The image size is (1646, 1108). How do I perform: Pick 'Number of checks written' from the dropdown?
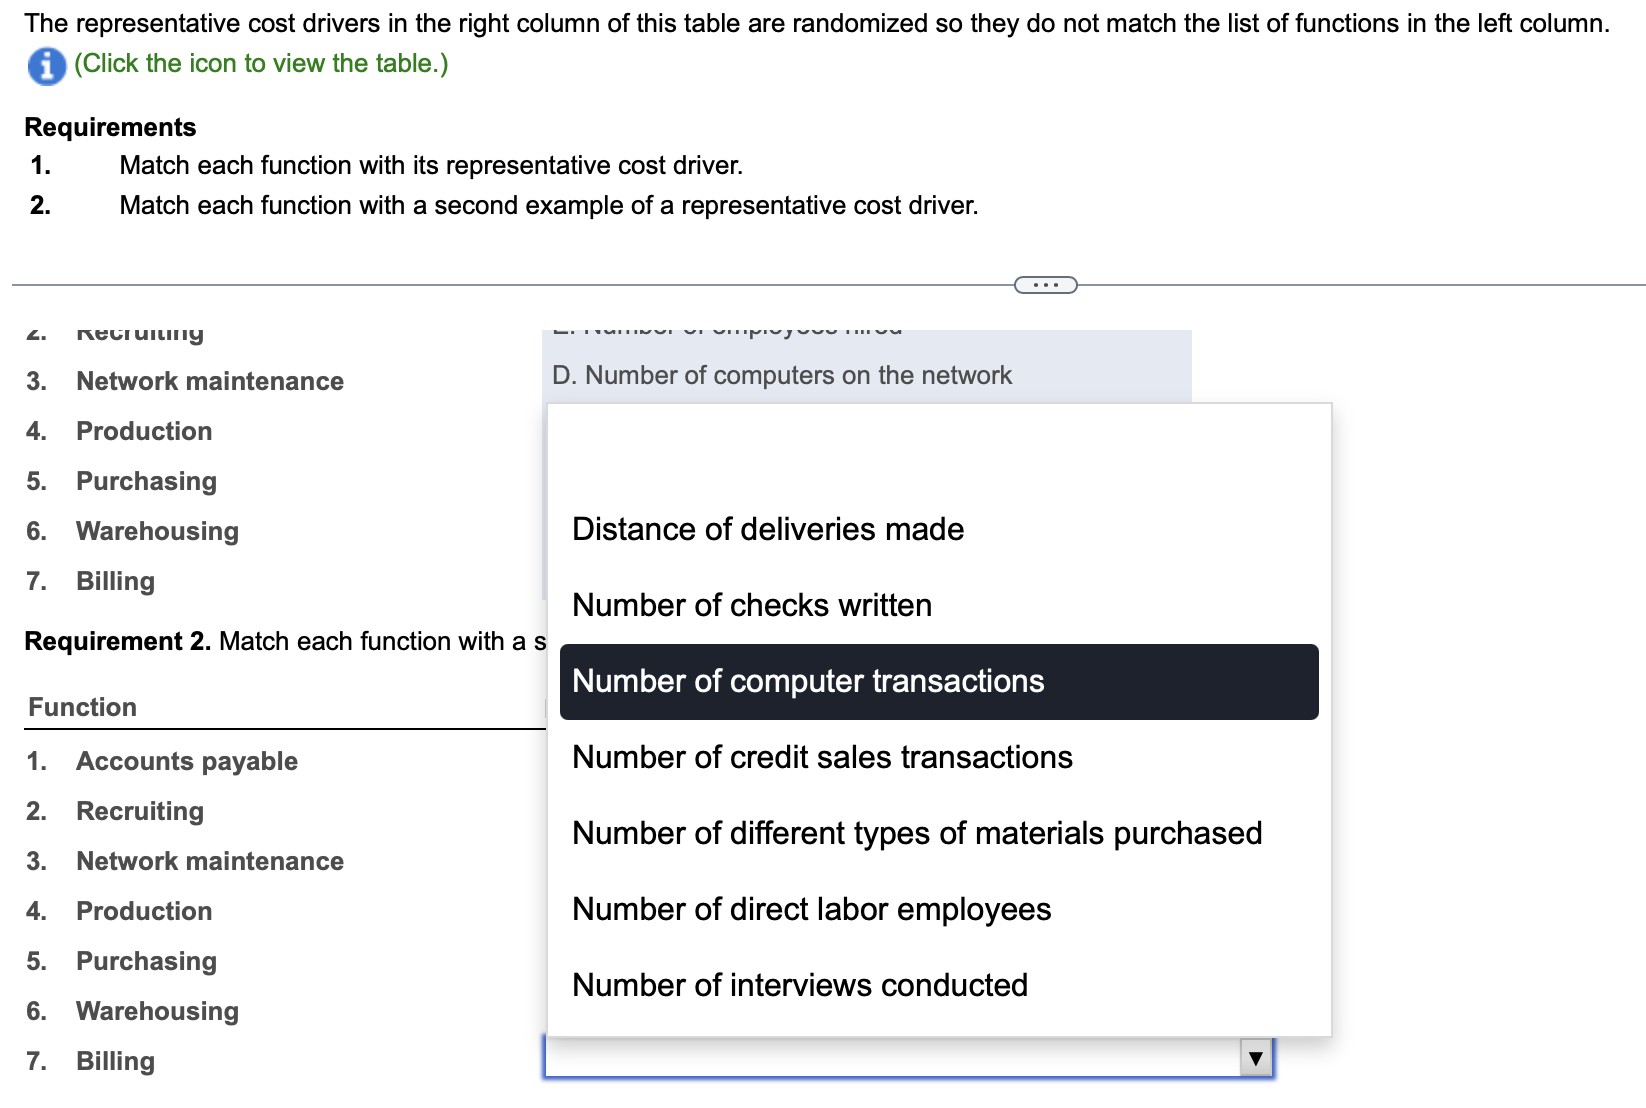point(751,605)
